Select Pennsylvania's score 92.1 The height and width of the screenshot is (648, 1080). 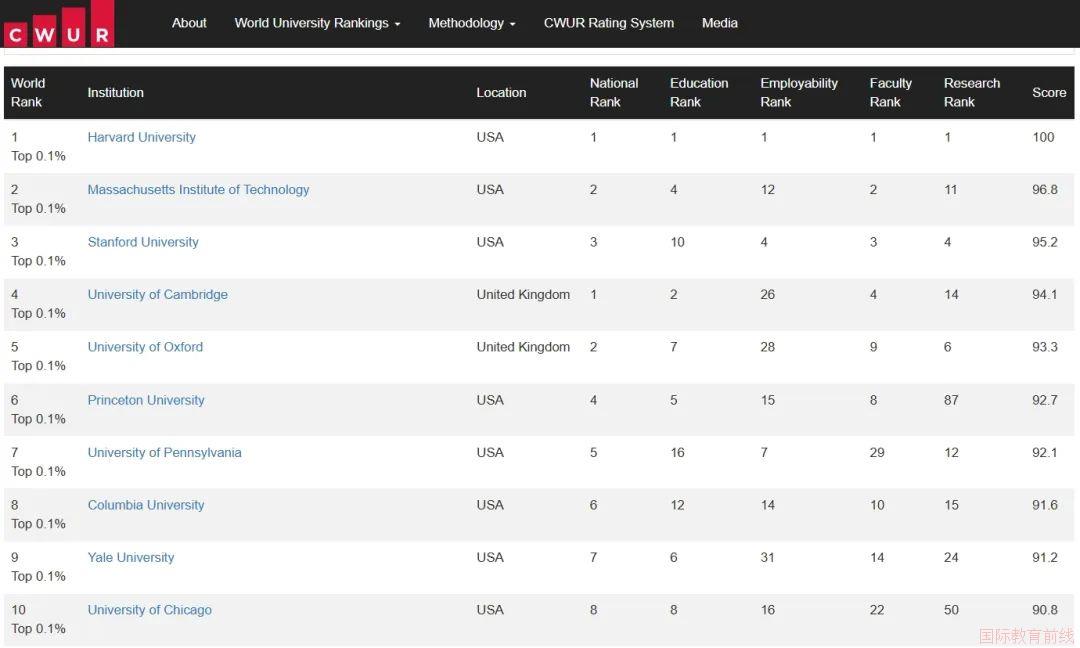[1044, 452]
